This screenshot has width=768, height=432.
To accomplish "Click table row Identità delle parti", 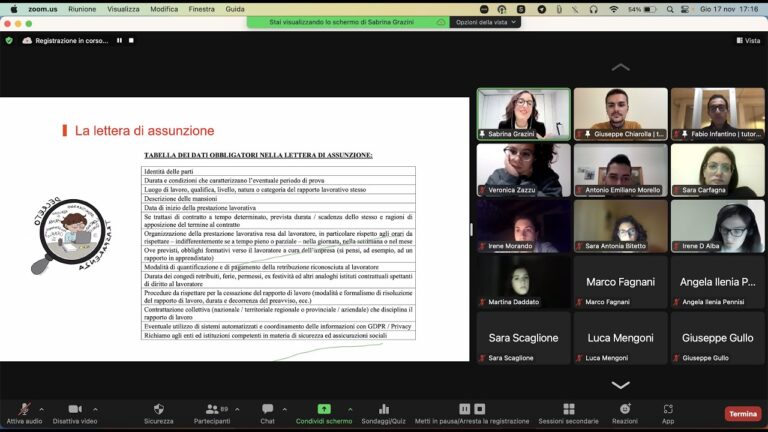I will [278, 171].
